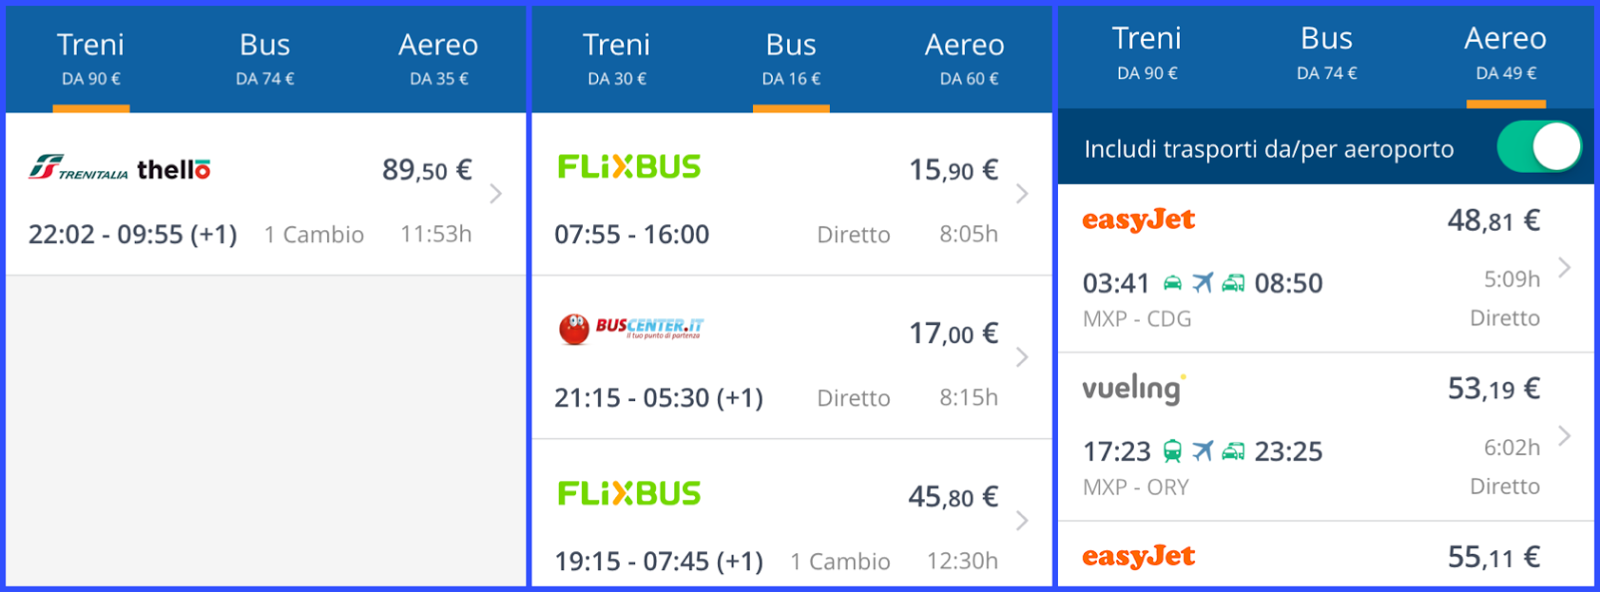This screenshot has width=1600, height=592.
Task: Click the airplane icon in the 03:41 easyJet row
Action: click(x=1203, y=283)
